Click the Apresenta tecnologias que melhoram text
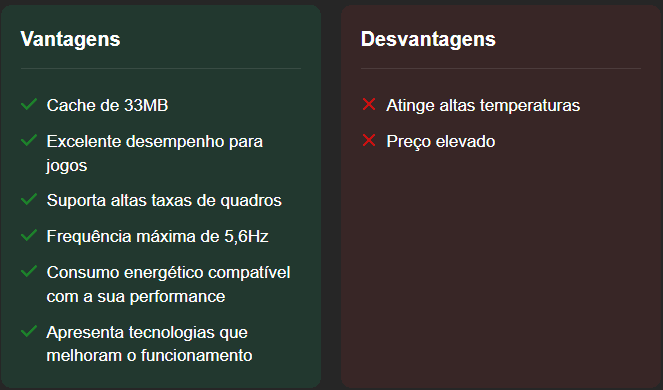Screen dimensions: 663x390 coord(149,344)
